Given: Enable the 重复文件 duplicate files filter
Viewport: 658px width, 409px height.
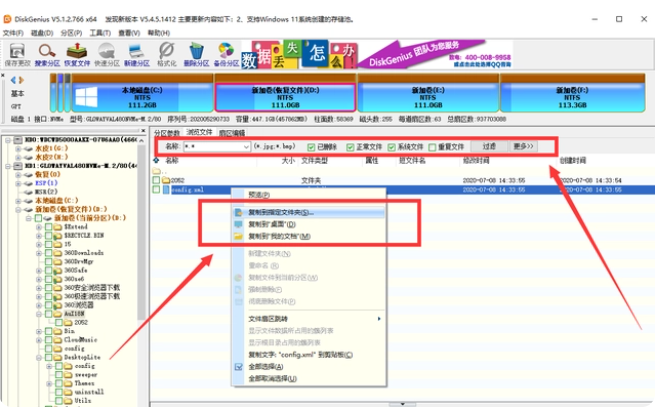Looking at the screenshot, I should pos(433,147).
